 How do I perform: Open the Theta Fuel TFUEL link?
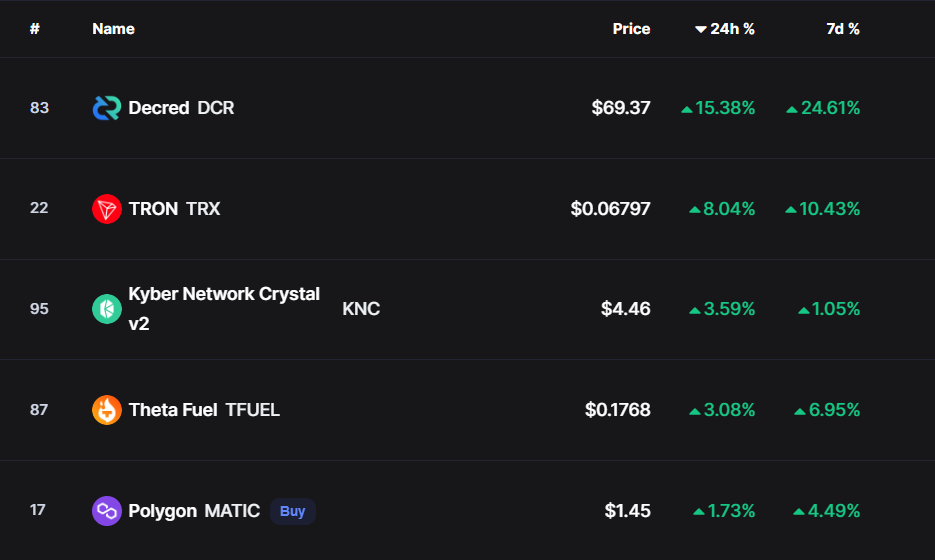(204, 410)
